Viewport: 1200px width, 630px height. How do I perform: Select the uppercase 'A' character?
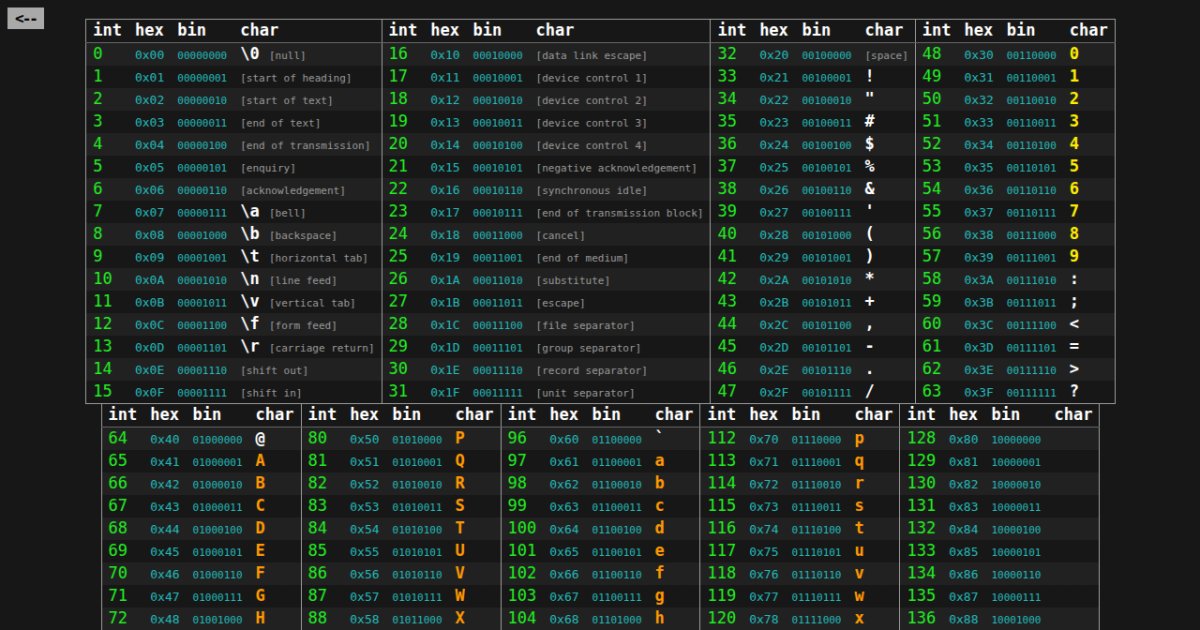tap(260, 461)
